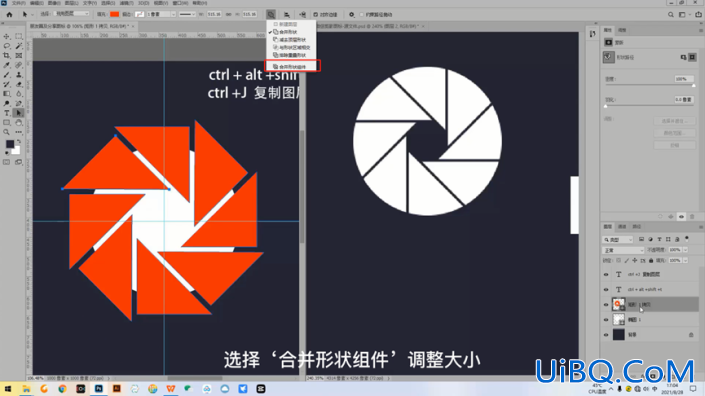Hide the ellipse 1 layer
The image size is (705, 396).
[606, 320]
